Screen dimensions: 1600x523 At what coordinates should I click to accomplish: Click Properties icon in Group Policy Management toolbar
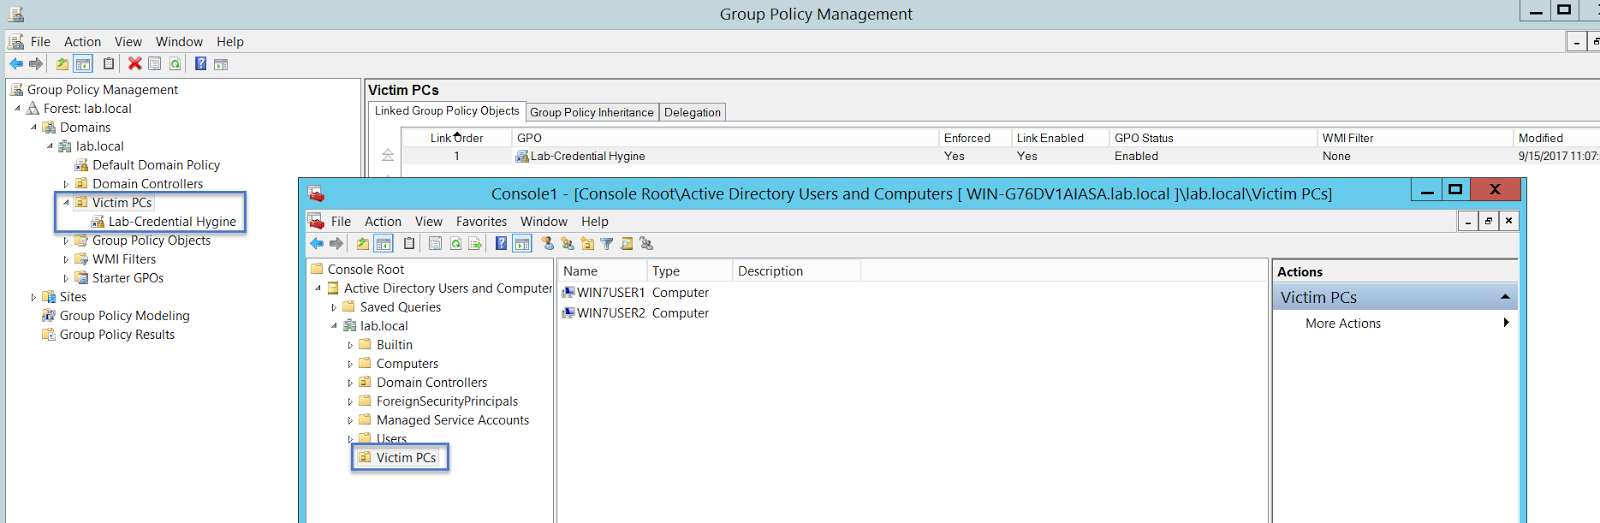[155, 64]
